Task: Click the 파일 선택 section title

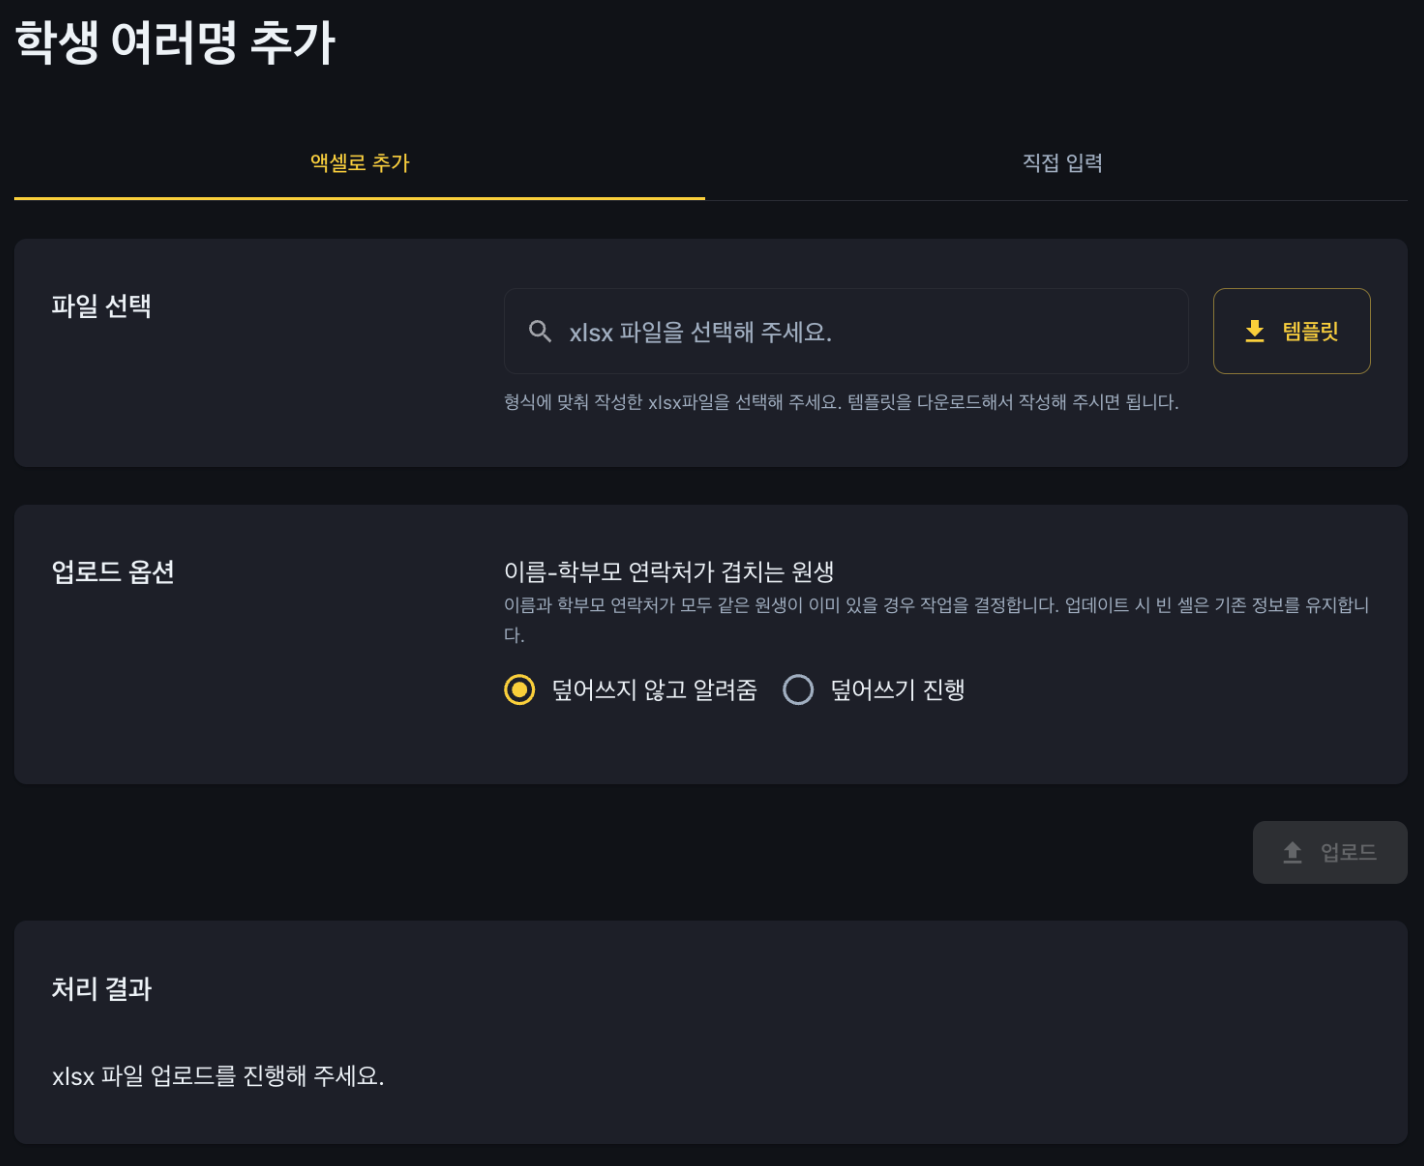Action: coord(101,306)
